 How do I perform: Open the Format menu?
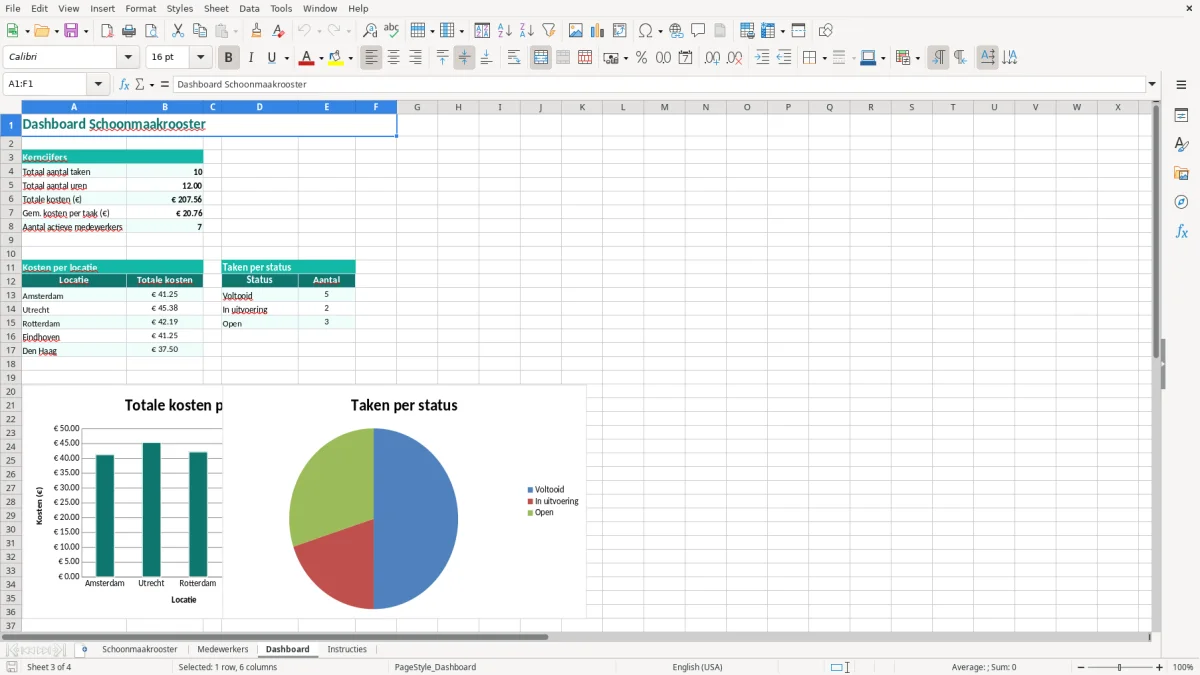(141, 8)
